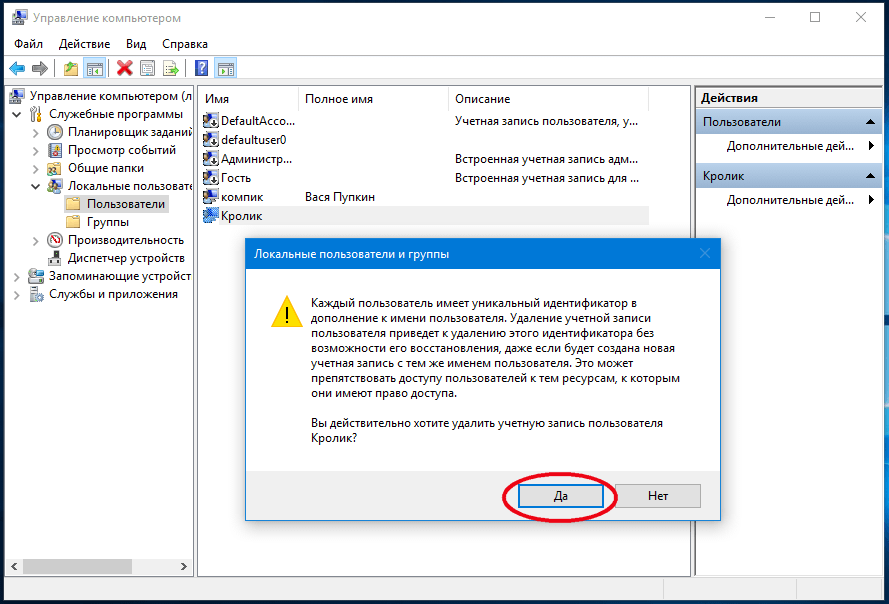Screen dimensions: 889x604
Task: Click the blue back arrow icon
Action: [x=17, y=69]
